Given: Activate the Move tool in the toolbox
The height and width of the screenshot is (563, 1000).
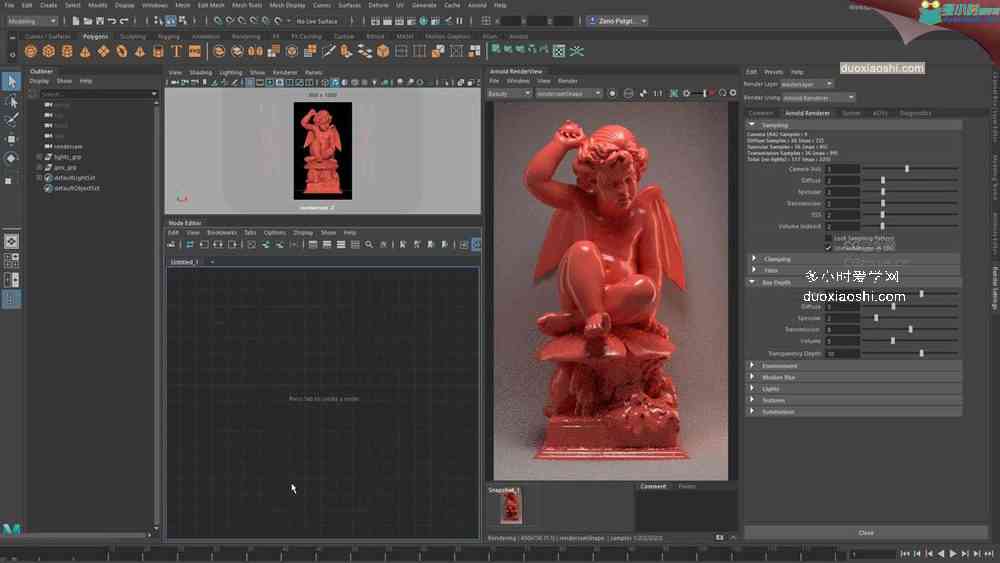Looking at the screenshot, I should pyautogui.click(x=11, y=139).
